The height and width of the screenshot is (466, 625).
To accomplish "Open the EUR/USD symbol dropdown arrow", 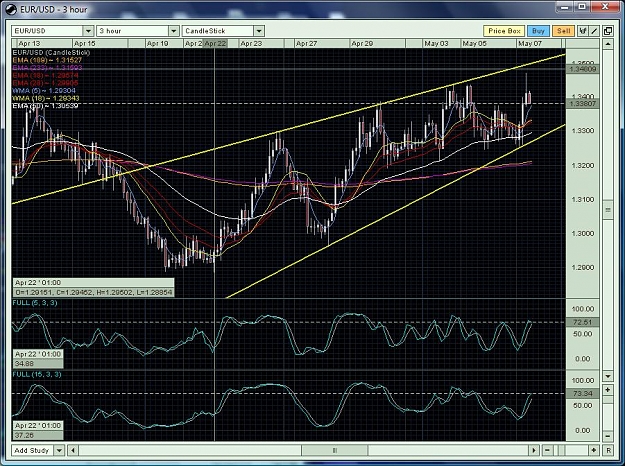I will coord(88,31).
